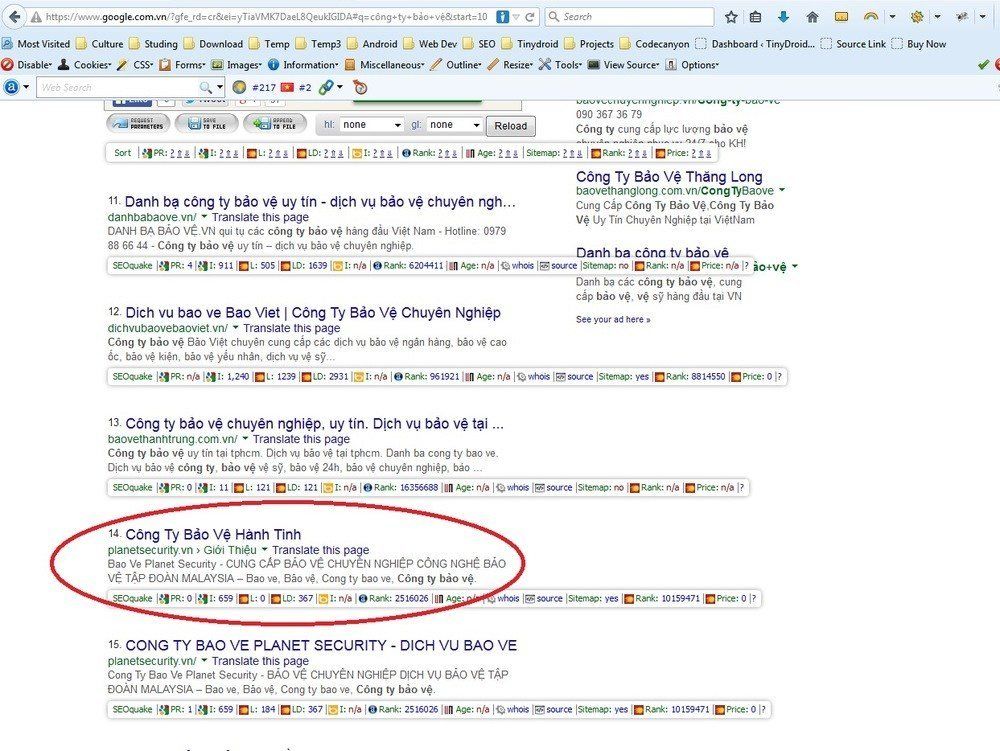Viewport: 1000px width, 751px height.
Task: Open the CSS menu in Web Developer toolbar
Action: 135,64
